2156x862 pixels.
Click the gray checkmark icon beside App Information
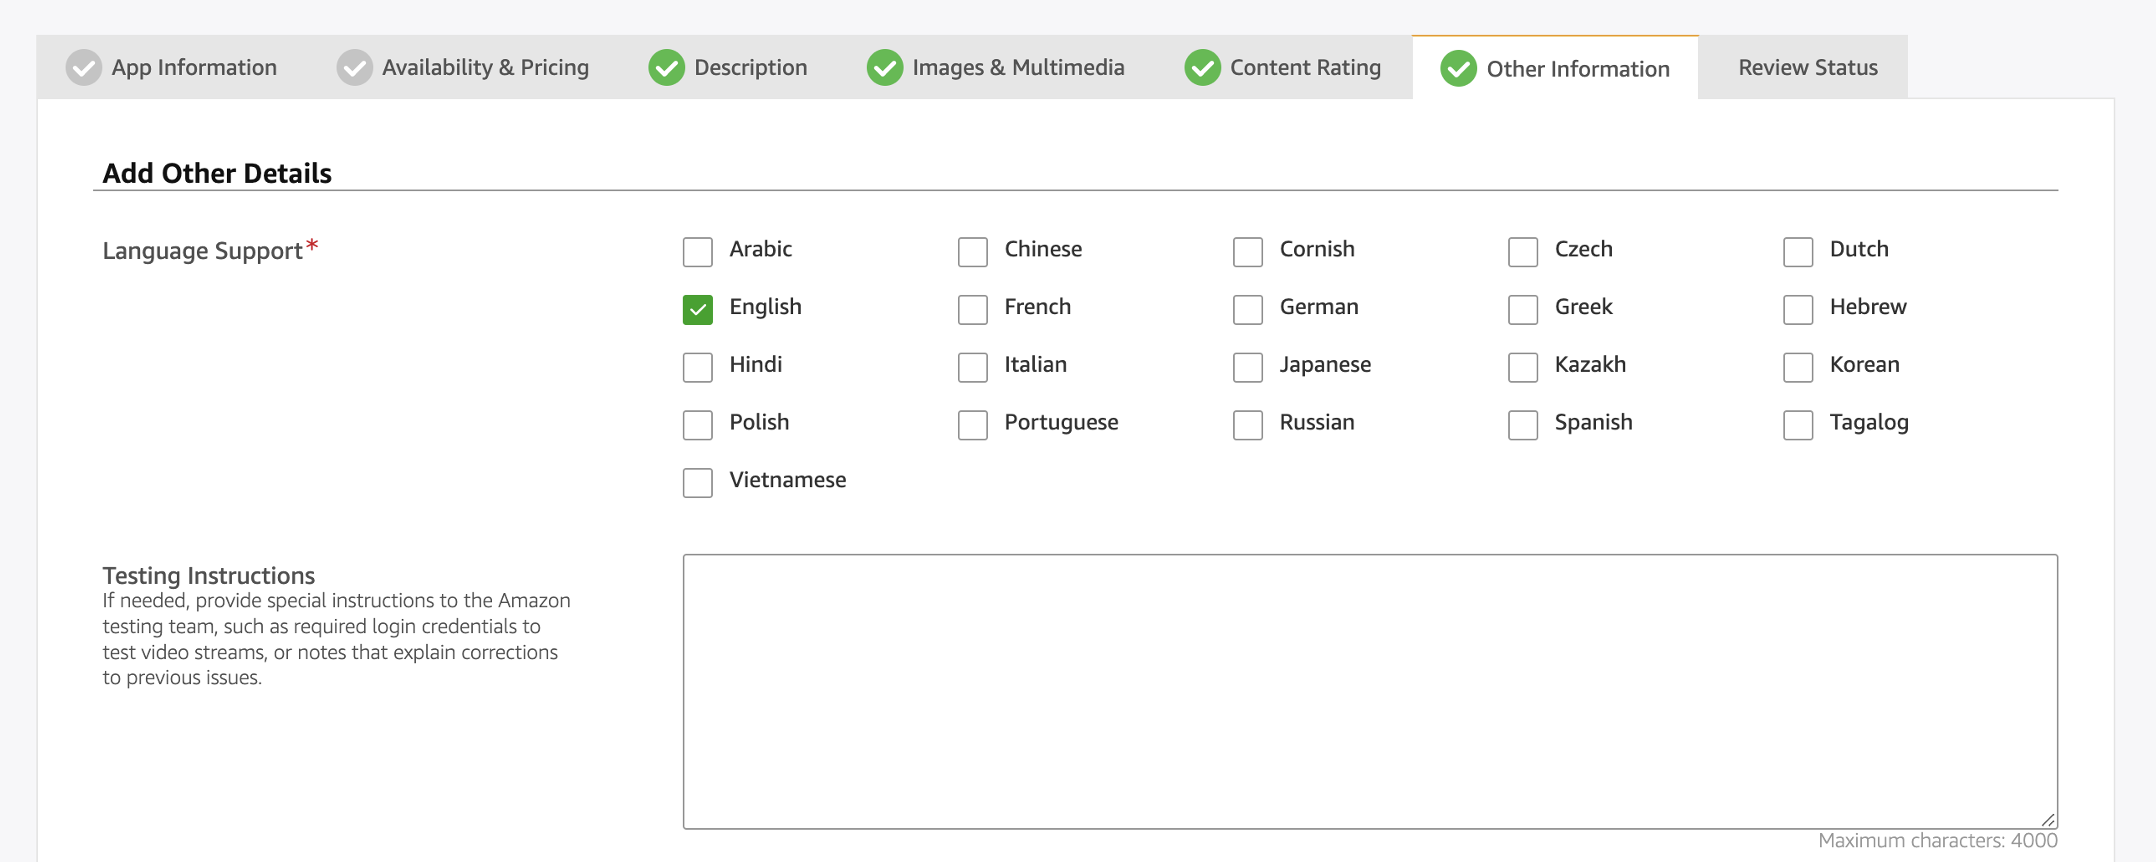coord(84,68)
